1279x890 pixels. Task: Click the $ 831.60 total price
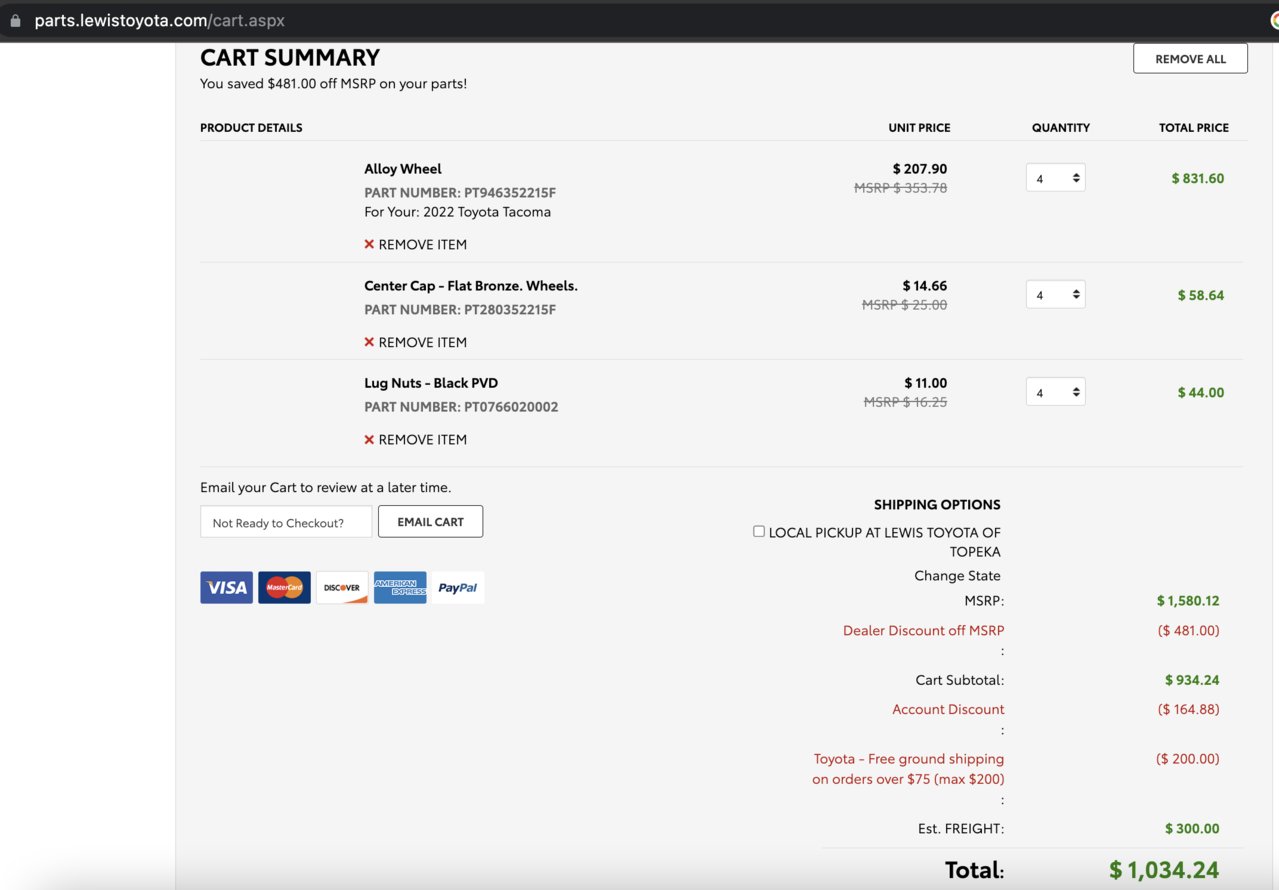pyautogui.click(x=1198, y=178)
